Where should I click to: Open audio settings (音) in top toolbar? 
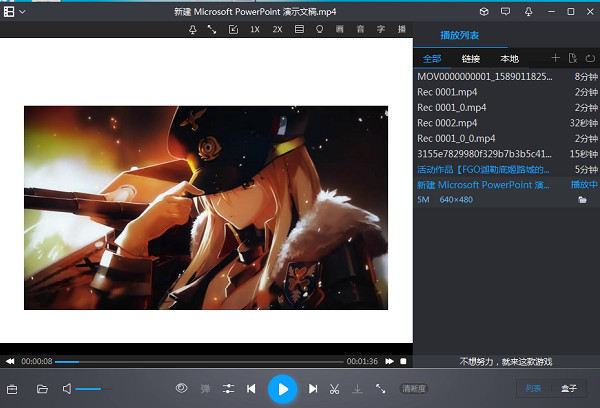point(360,29)
